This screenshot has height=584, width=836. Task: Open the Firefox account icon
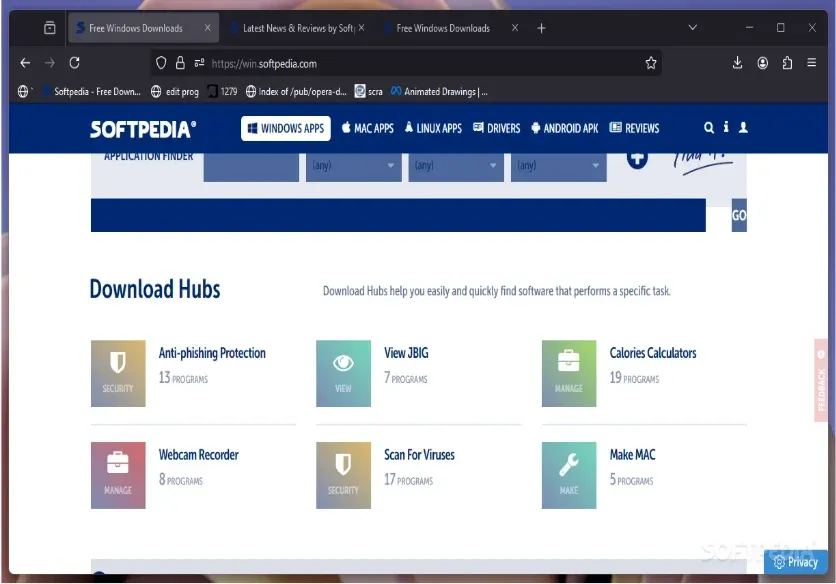tap(762, 63)
